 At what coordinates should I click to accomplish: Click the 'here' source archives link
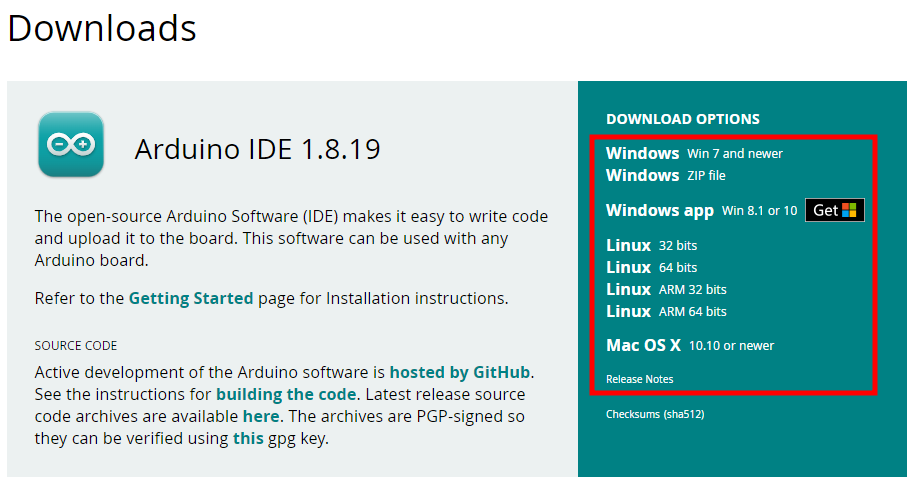(x=261, y=416)
